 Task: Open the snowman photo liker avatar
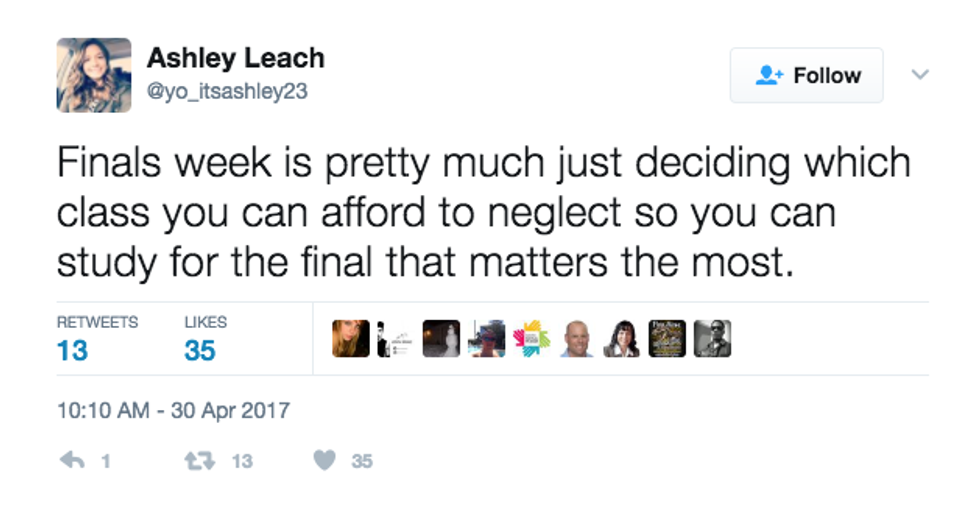point(441,338)
